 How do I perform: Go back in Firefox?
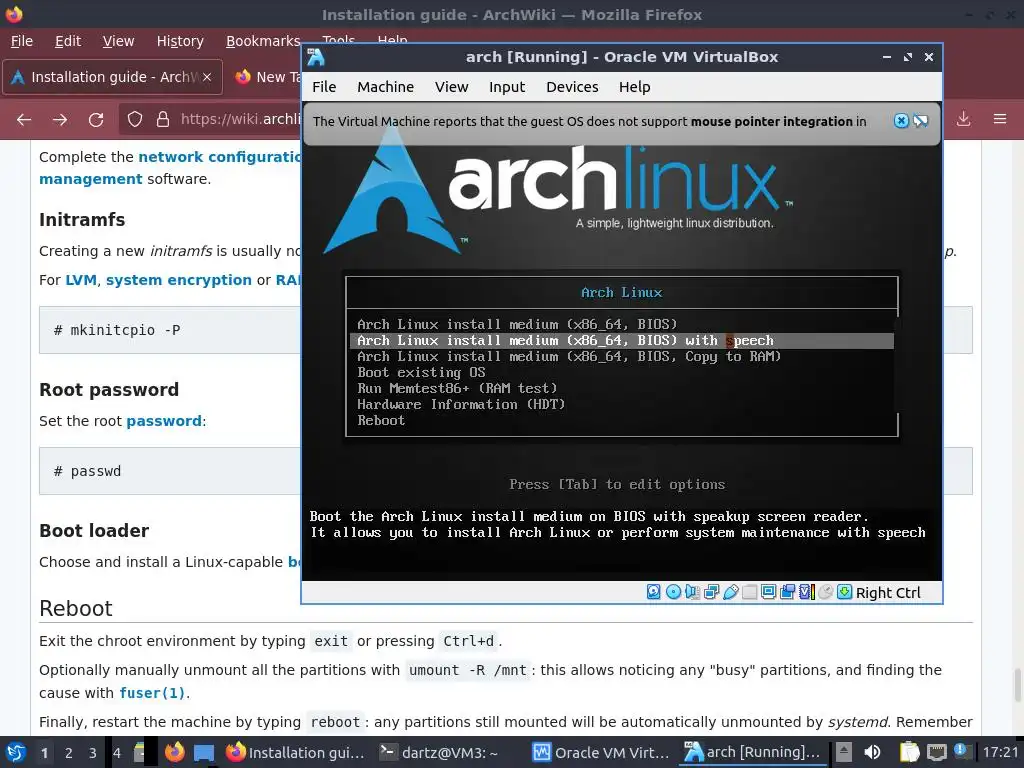[24, 120]
